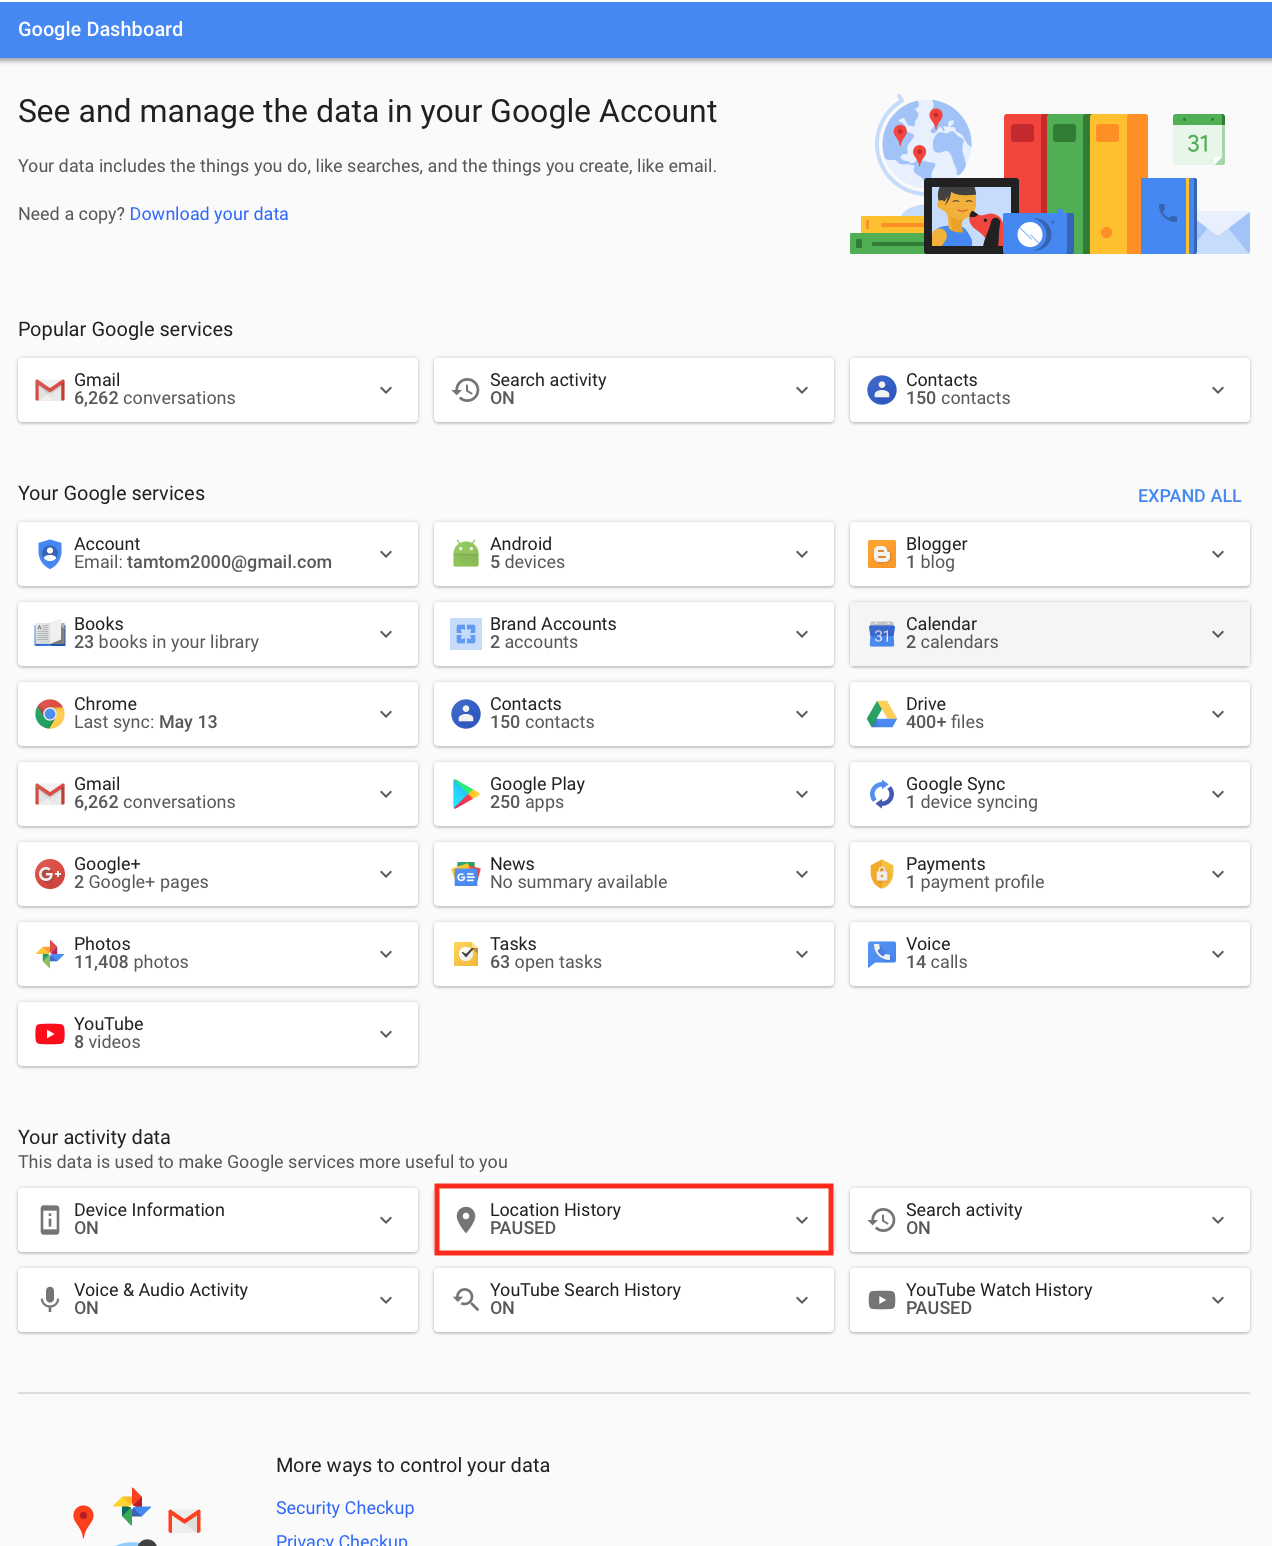Click the Chrome logo icon
Viewport: 1272px width, 1546px height.
[x=50, y=714]
